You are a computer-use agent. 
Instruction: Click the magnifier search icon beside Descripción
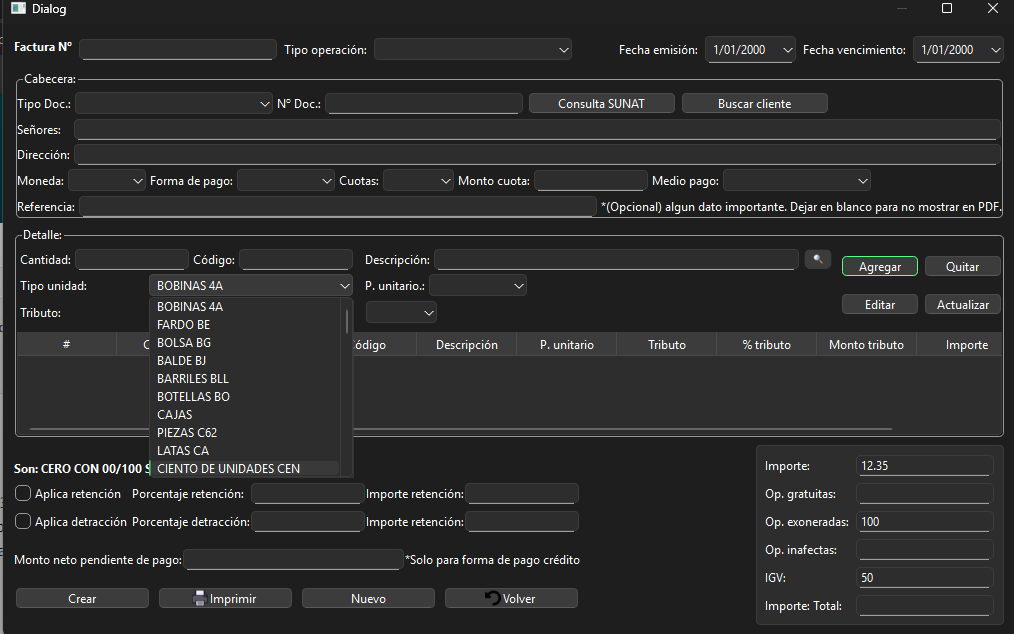point(817,259)
